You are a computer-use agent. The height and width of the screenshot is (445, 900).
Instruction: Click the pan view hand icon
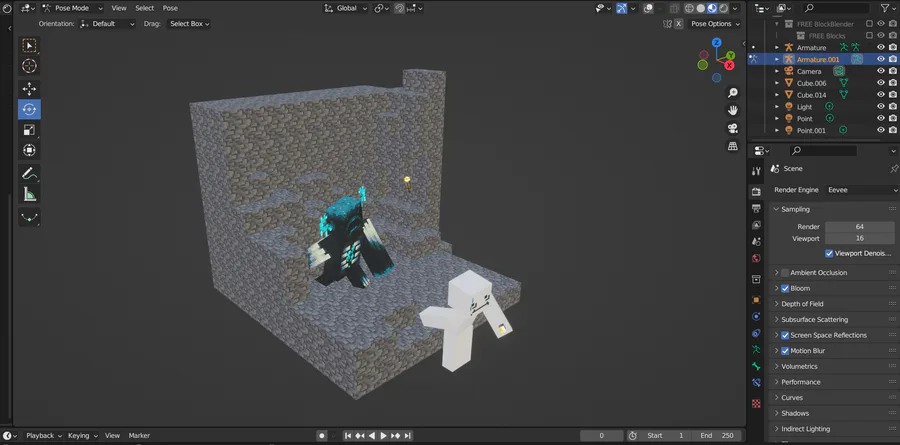coord(733,110)
